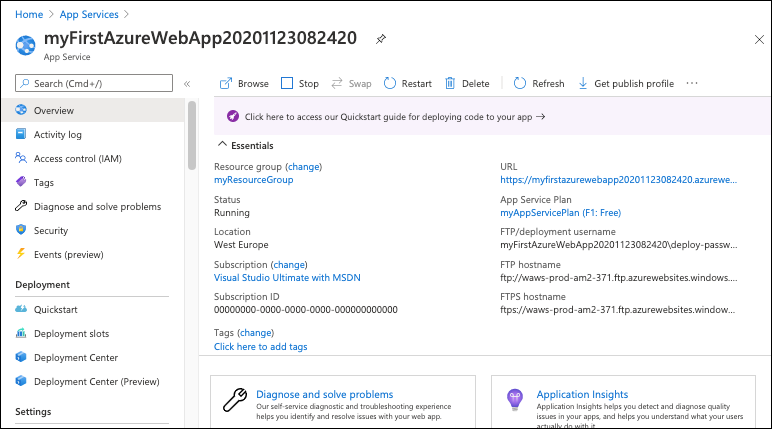Click the Swap arrows icon
Image resolution: width=772 pixels, height=429 pixels.
[x=337, y=83]
